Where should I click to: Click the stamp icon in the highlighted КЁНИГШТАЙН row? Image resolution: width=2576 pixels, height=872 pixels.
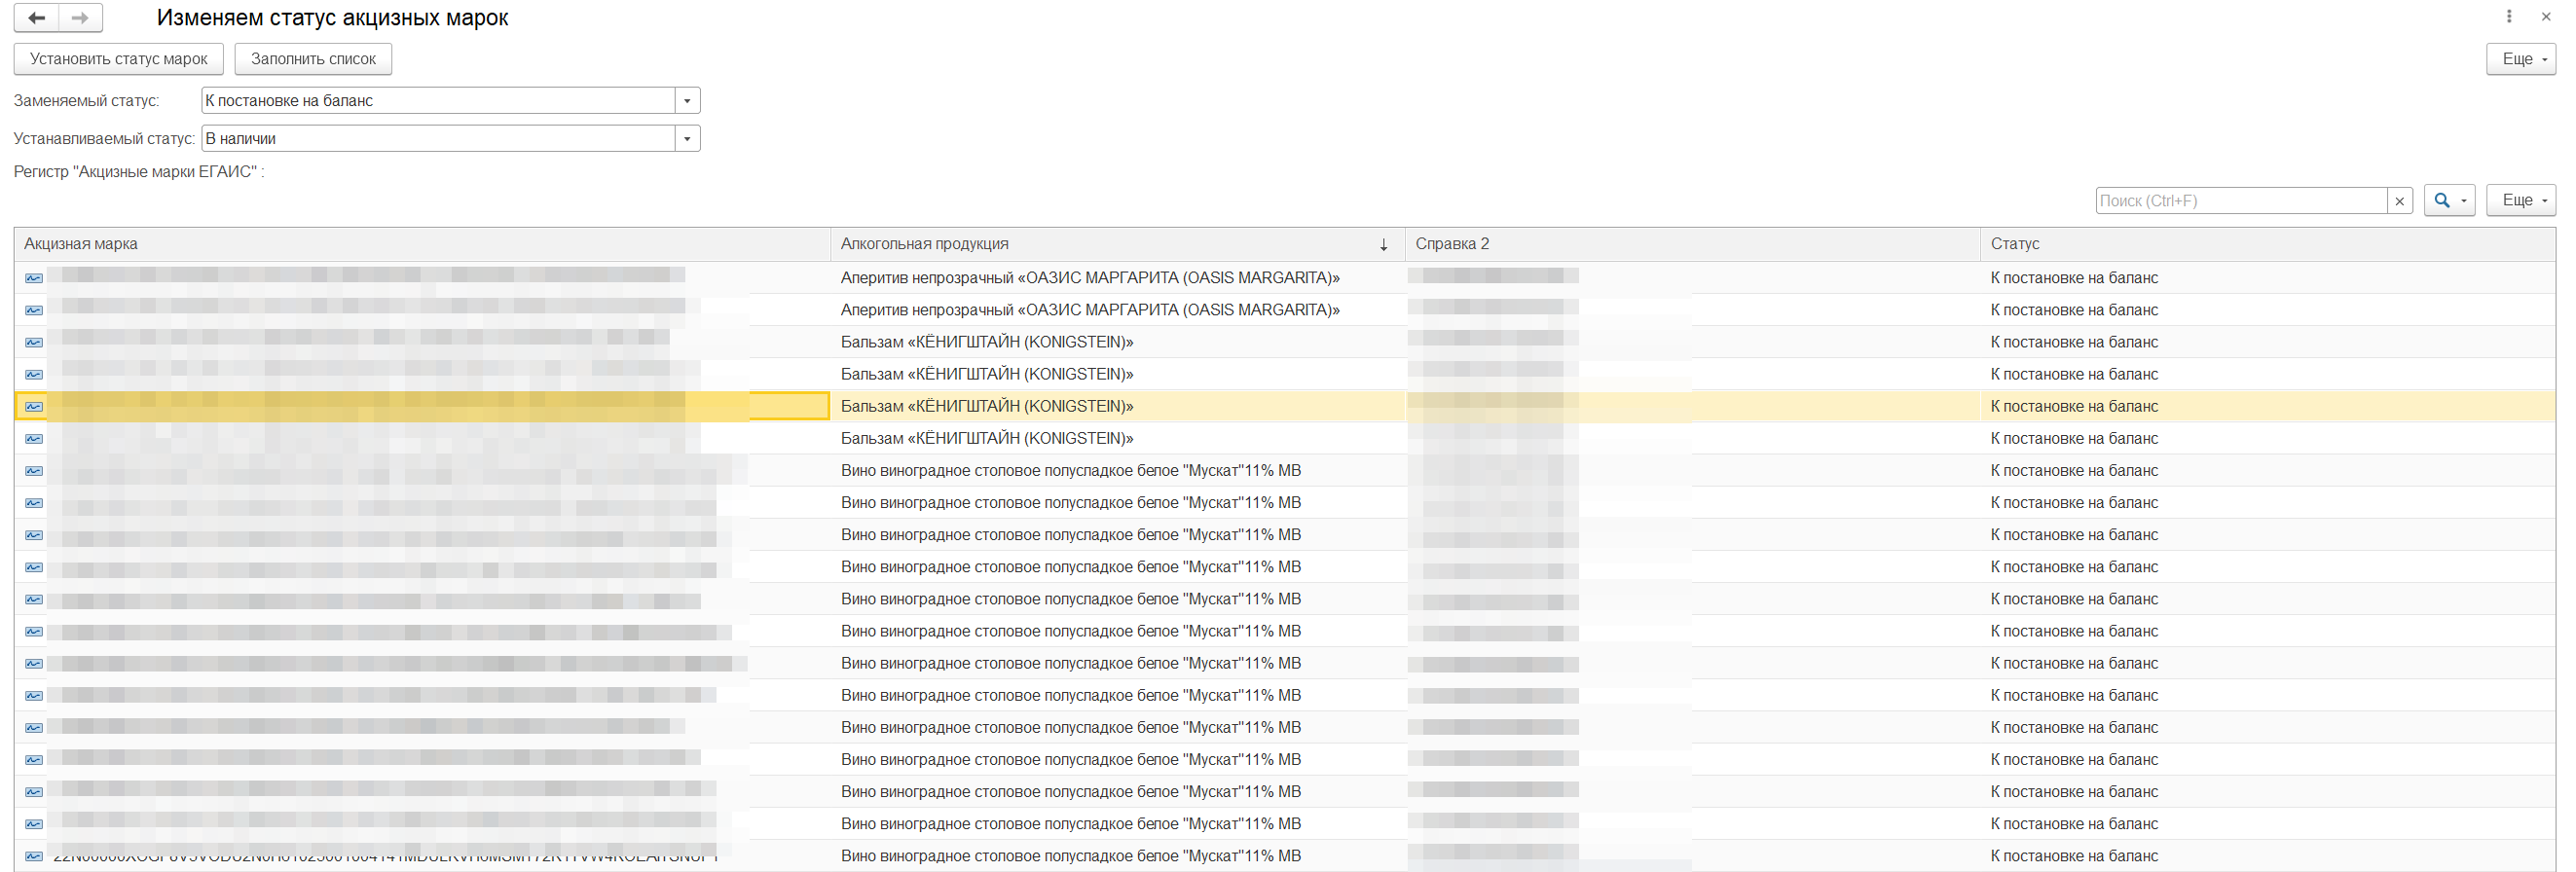click(x=34, y=407)
